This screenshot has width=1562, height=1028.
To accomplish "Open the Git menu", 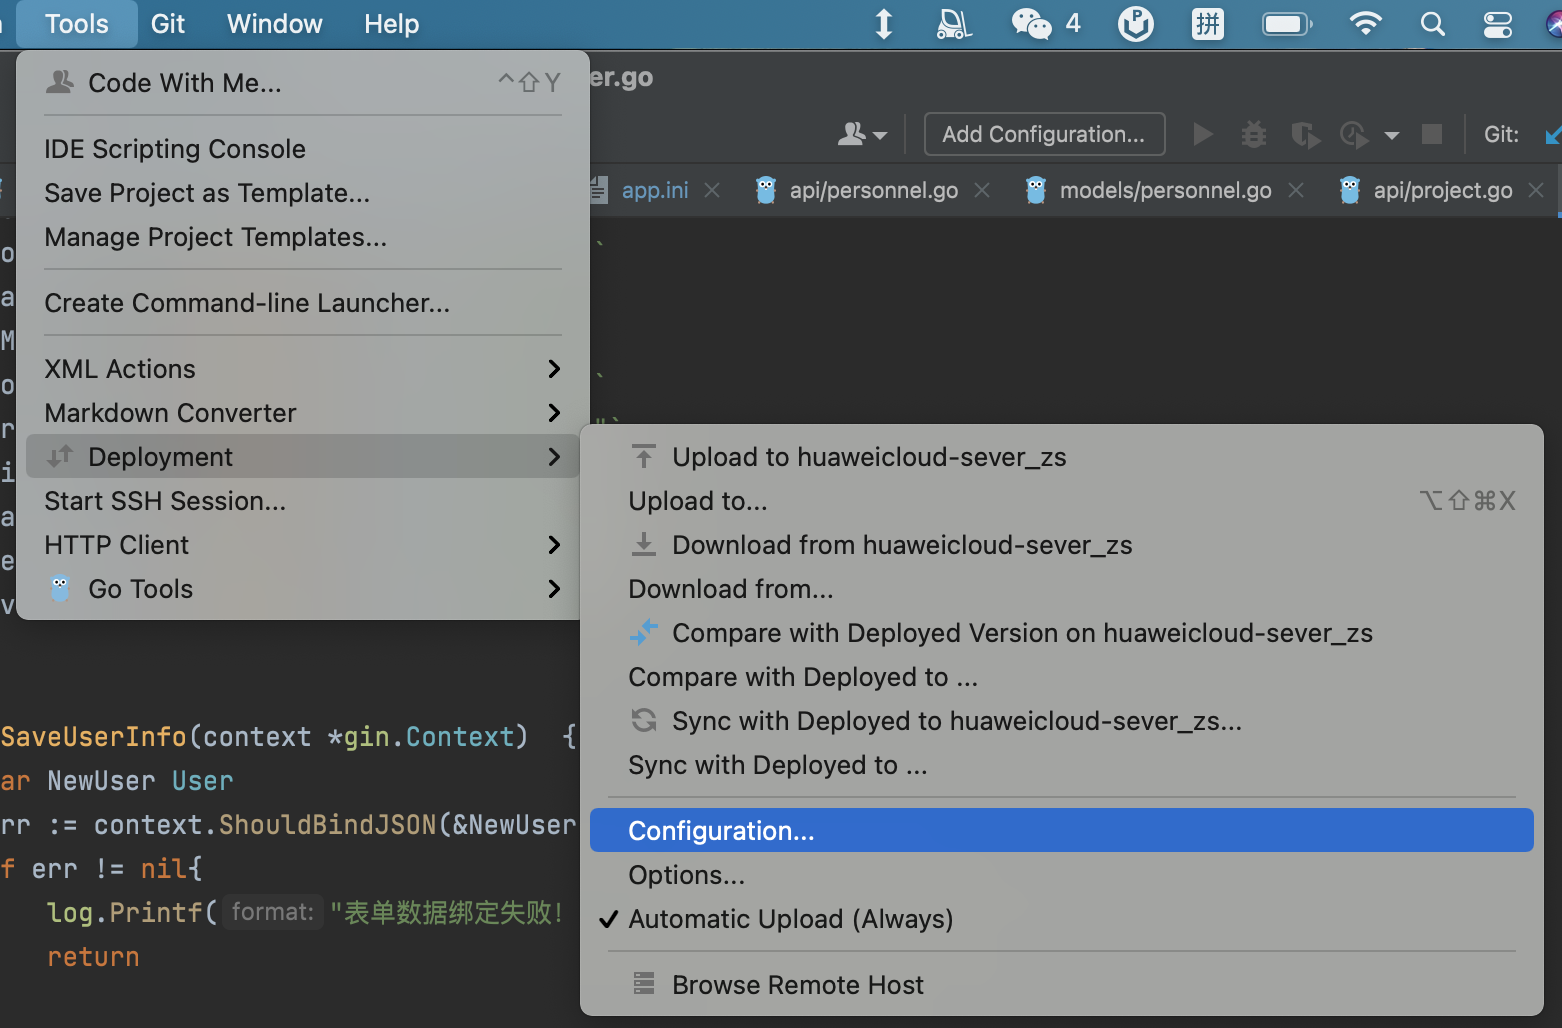I will [168, 24].
